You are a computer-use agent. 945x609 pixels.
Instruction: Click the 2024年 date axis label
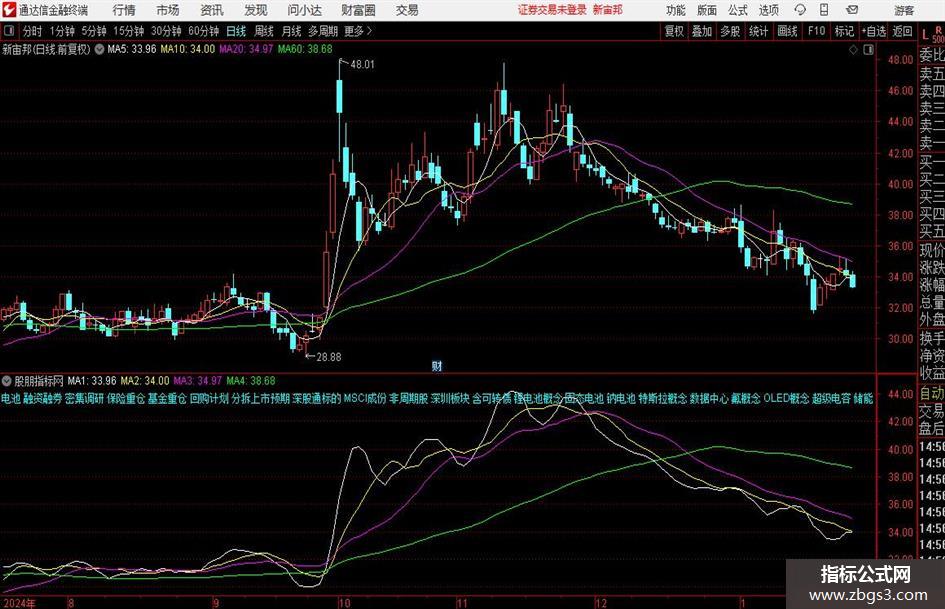pos(19,603)
